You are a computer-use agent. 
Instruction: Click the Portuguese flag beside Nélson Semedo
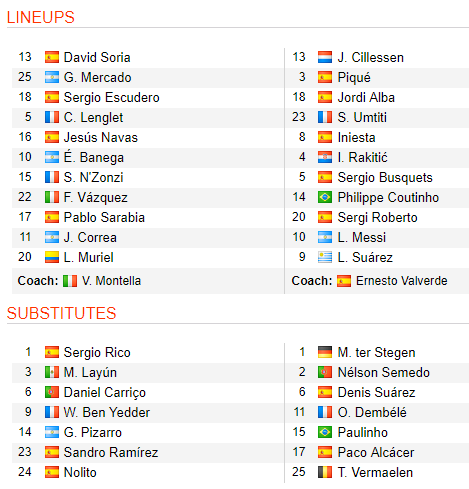325,372
